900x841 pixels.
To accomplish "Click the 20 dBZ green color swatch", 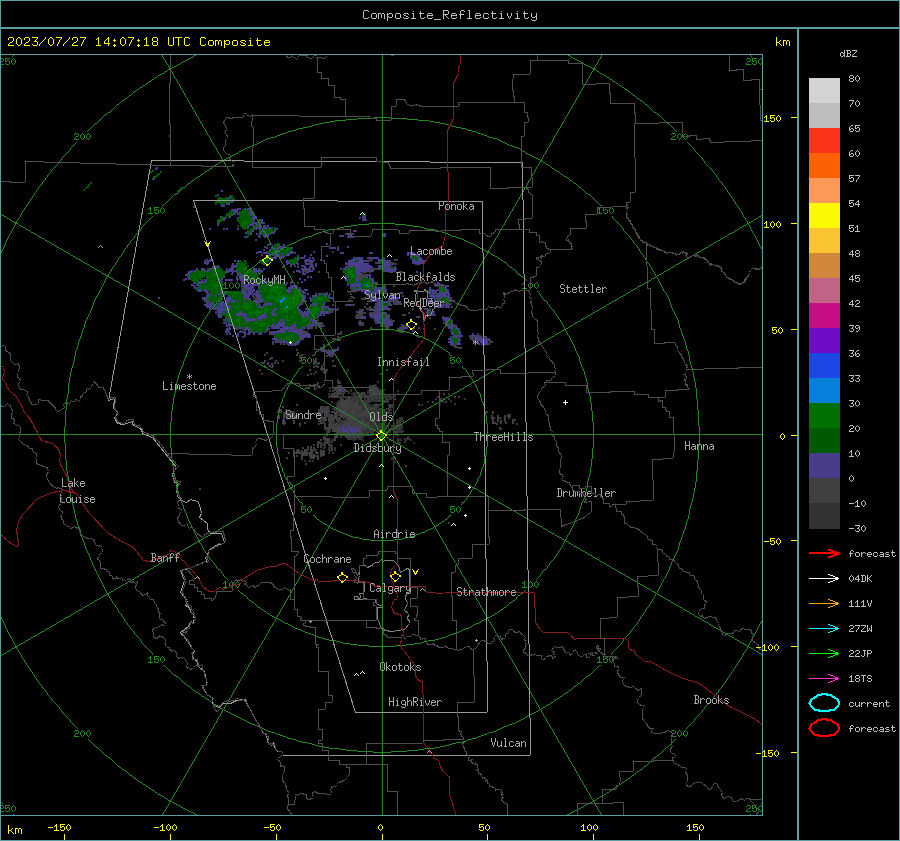I will pos(824,416).
